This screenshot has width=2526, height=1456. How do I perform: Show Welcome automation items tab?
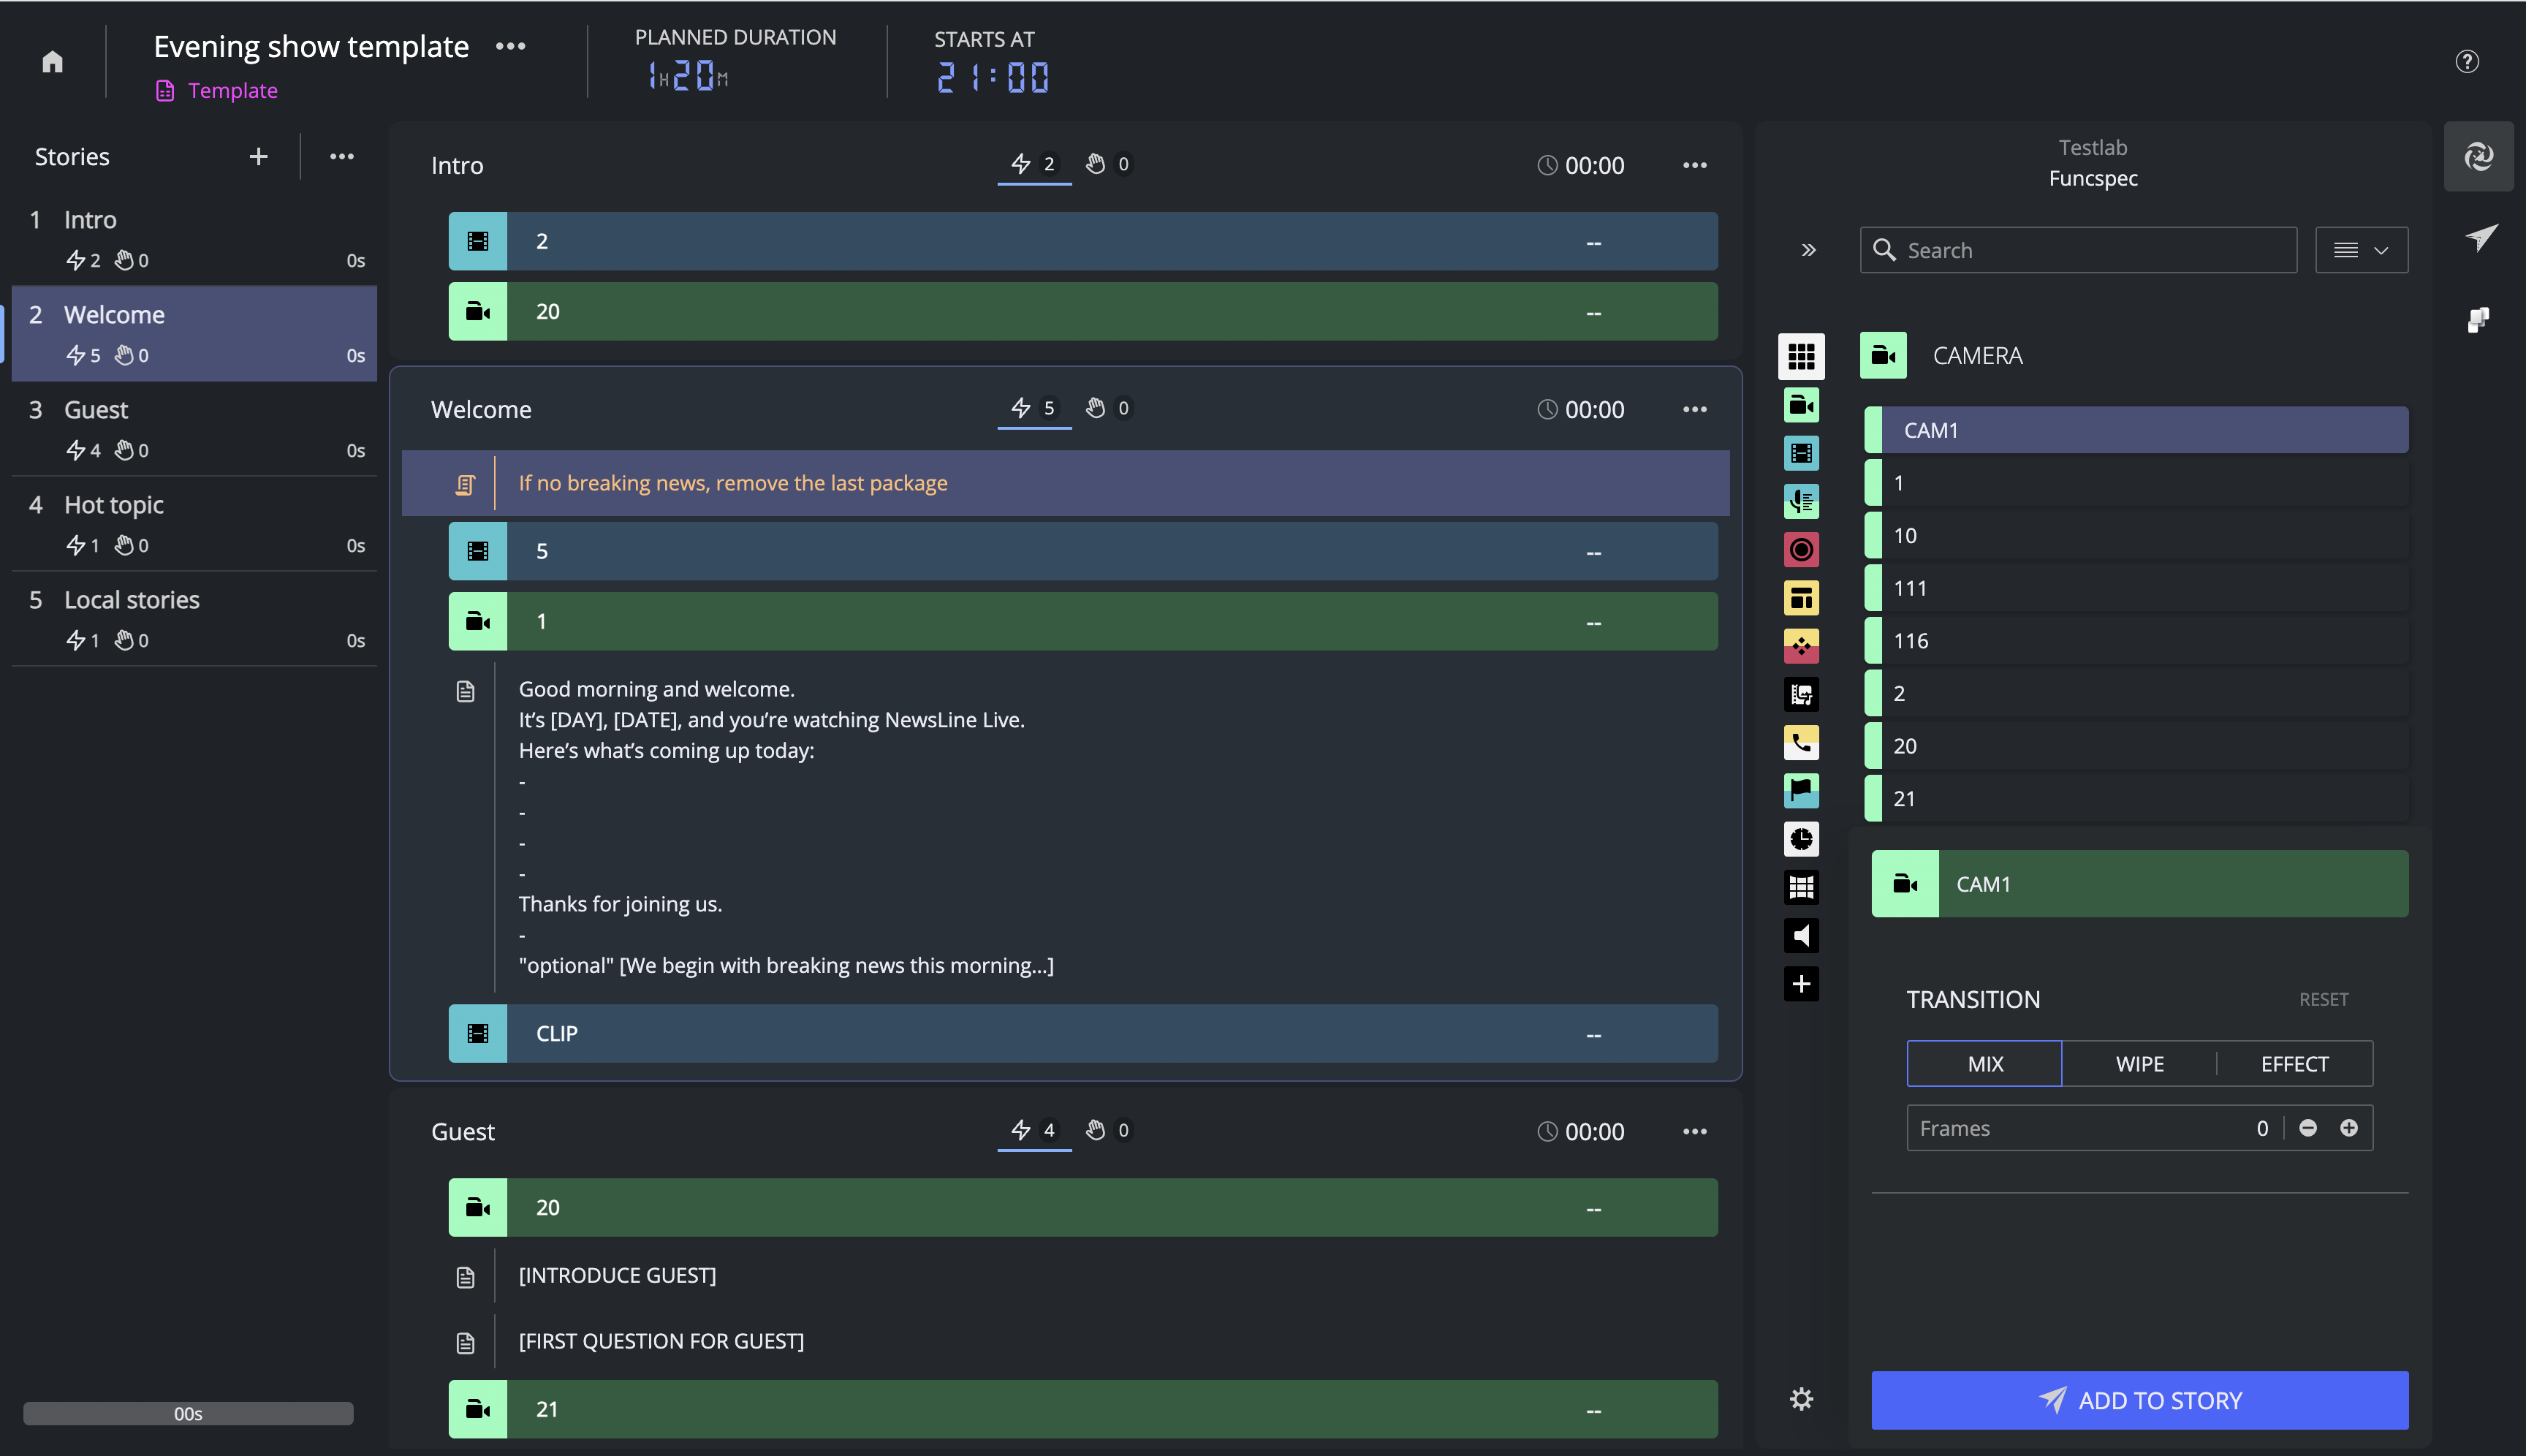pyautogui.click(x=1034, y=408)
